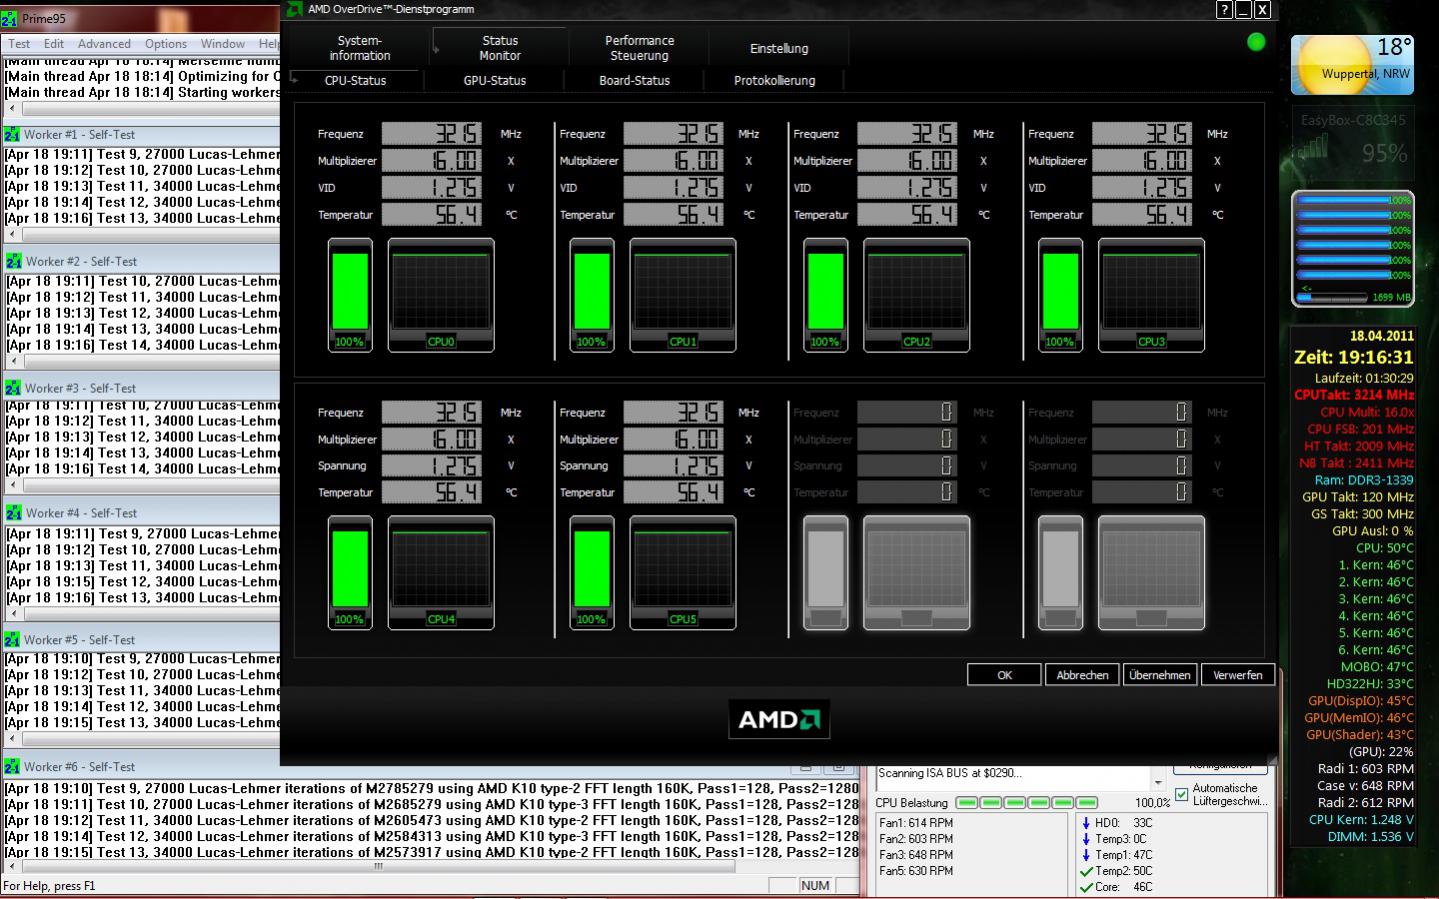The image size is (1439, 899).
Task: Click the Abbrechen button
Action: [x=1082, y=675]
